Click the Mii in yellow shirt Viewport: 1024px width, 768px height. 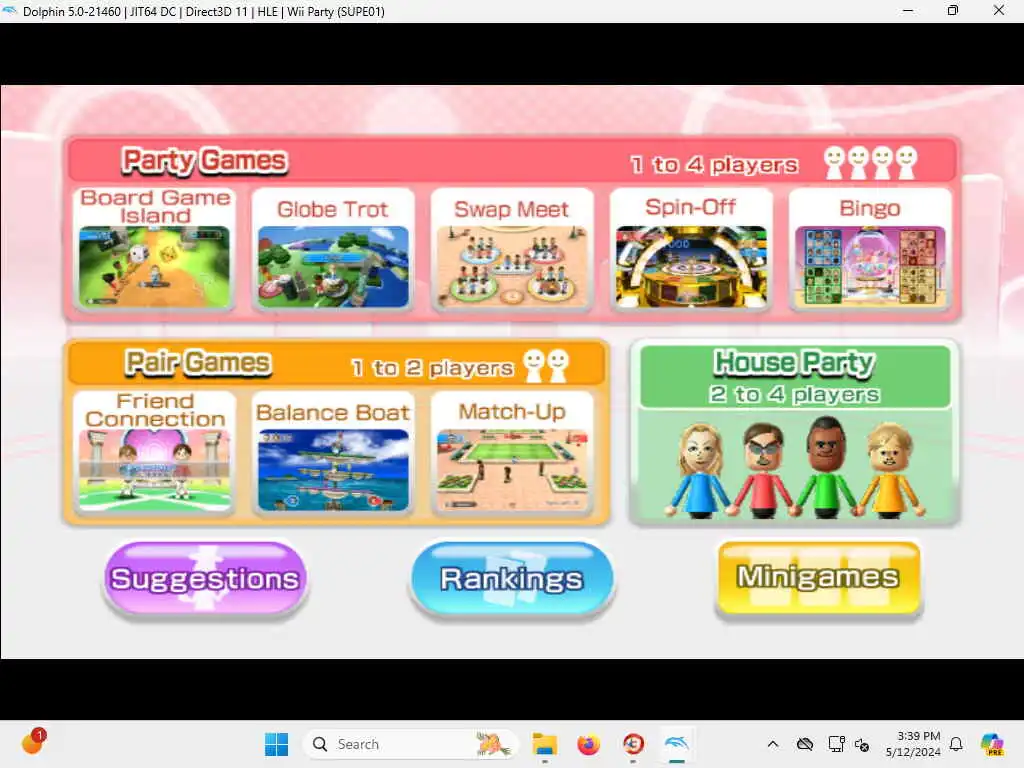click(x=891, y=470)
